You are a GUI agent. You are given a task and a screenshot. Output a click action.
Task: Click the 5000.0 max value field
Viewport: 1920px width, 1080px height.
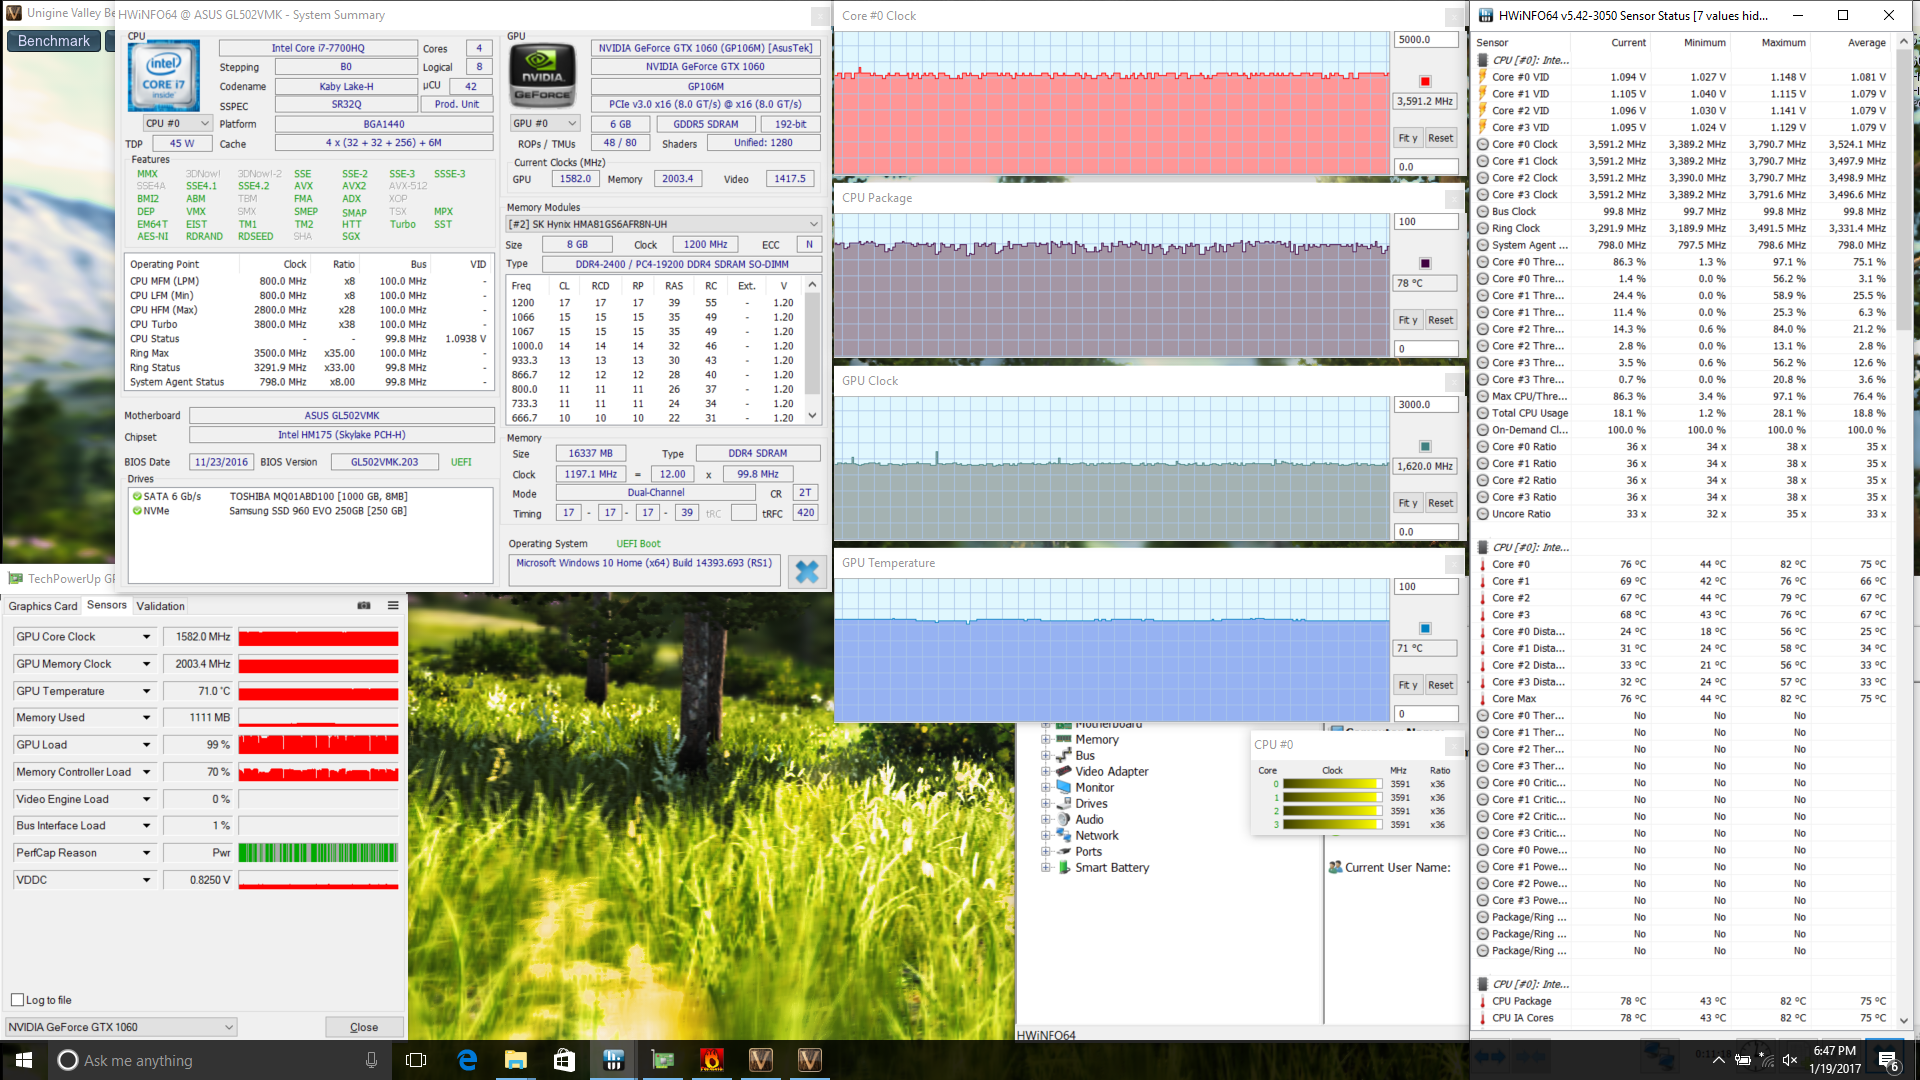click(x=1426, y=39)
